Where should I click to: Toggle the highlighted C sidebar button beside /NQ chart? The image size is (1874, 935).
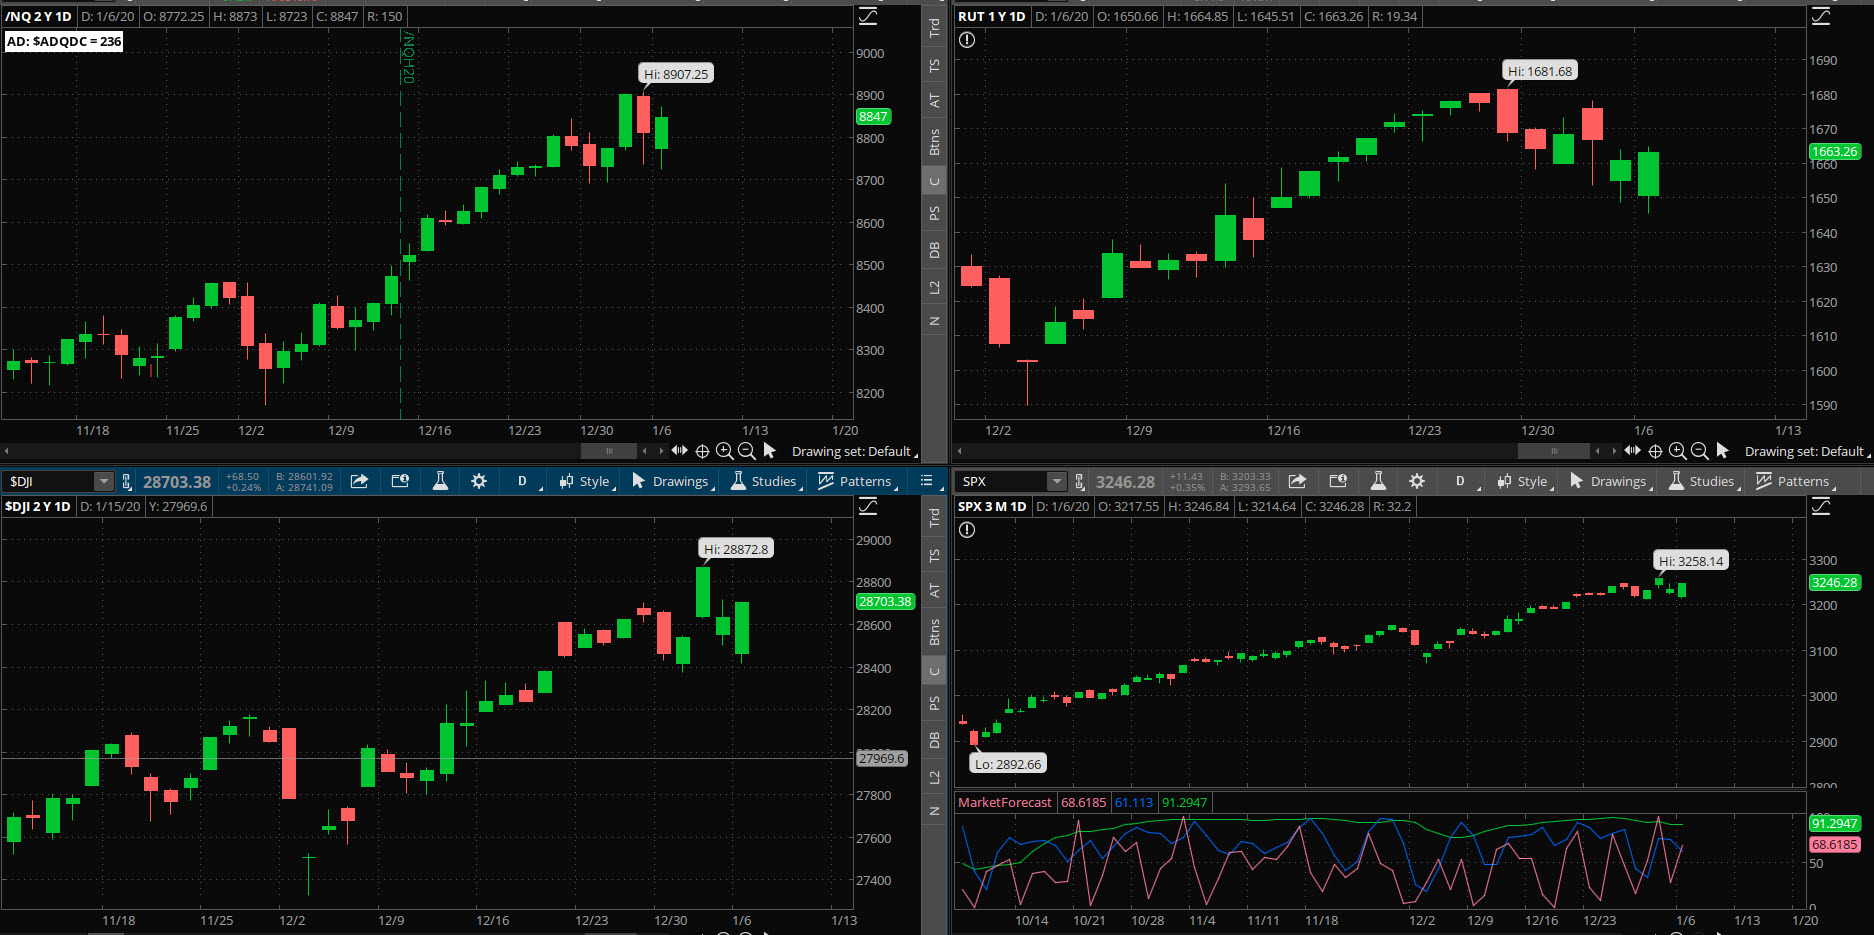coord(934,181)
